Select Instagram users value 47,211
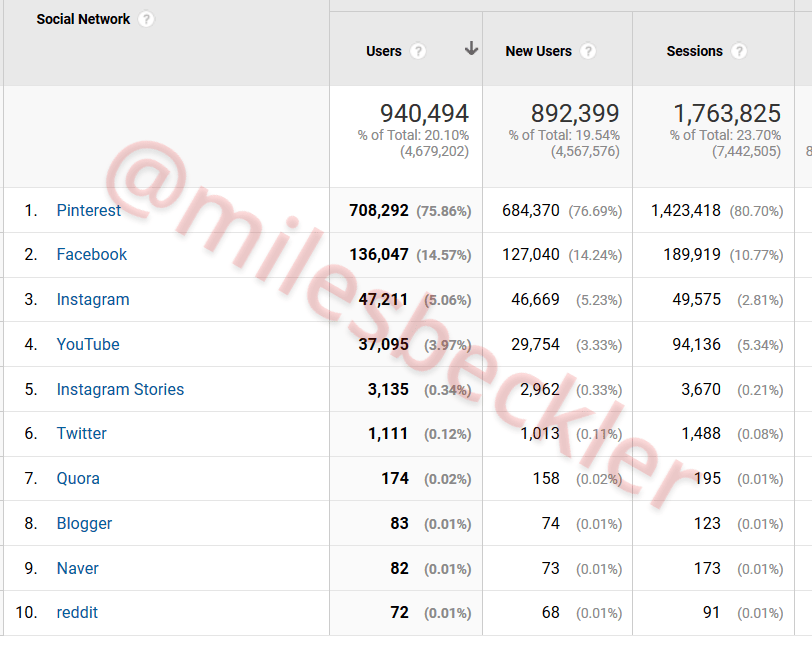This screenshot has width=812, height=662. click(383, 299)
